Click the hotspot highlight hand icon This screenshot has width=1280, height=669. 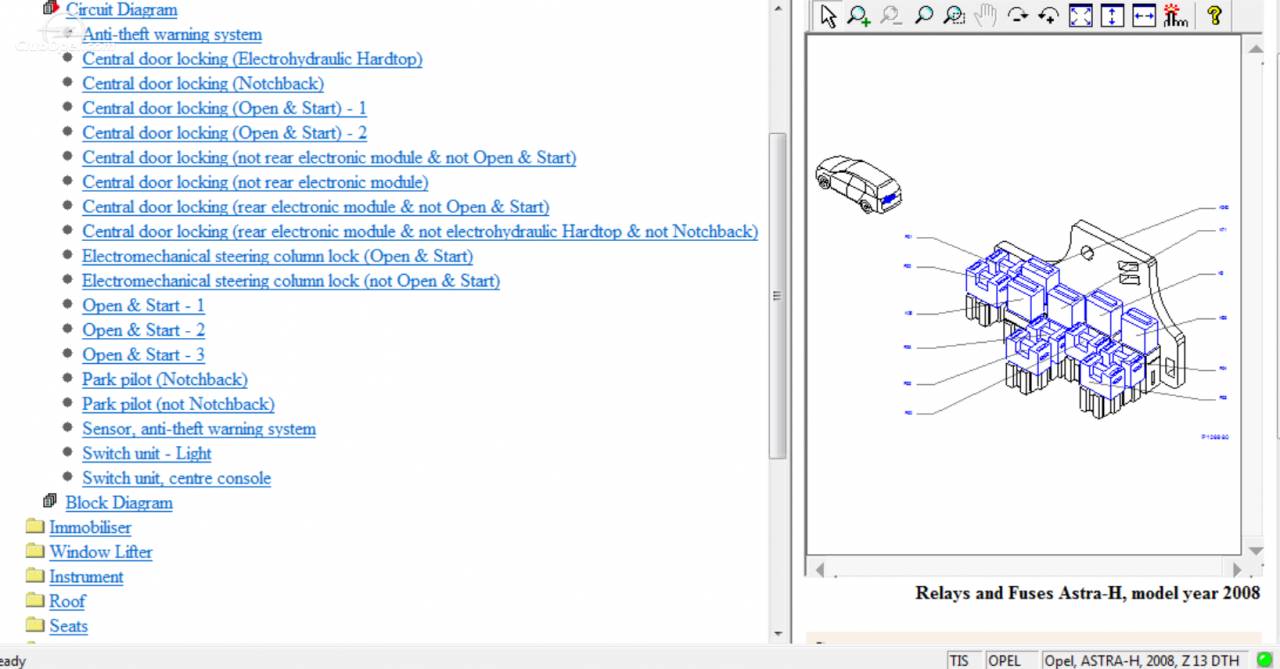tap(1176, 16)
